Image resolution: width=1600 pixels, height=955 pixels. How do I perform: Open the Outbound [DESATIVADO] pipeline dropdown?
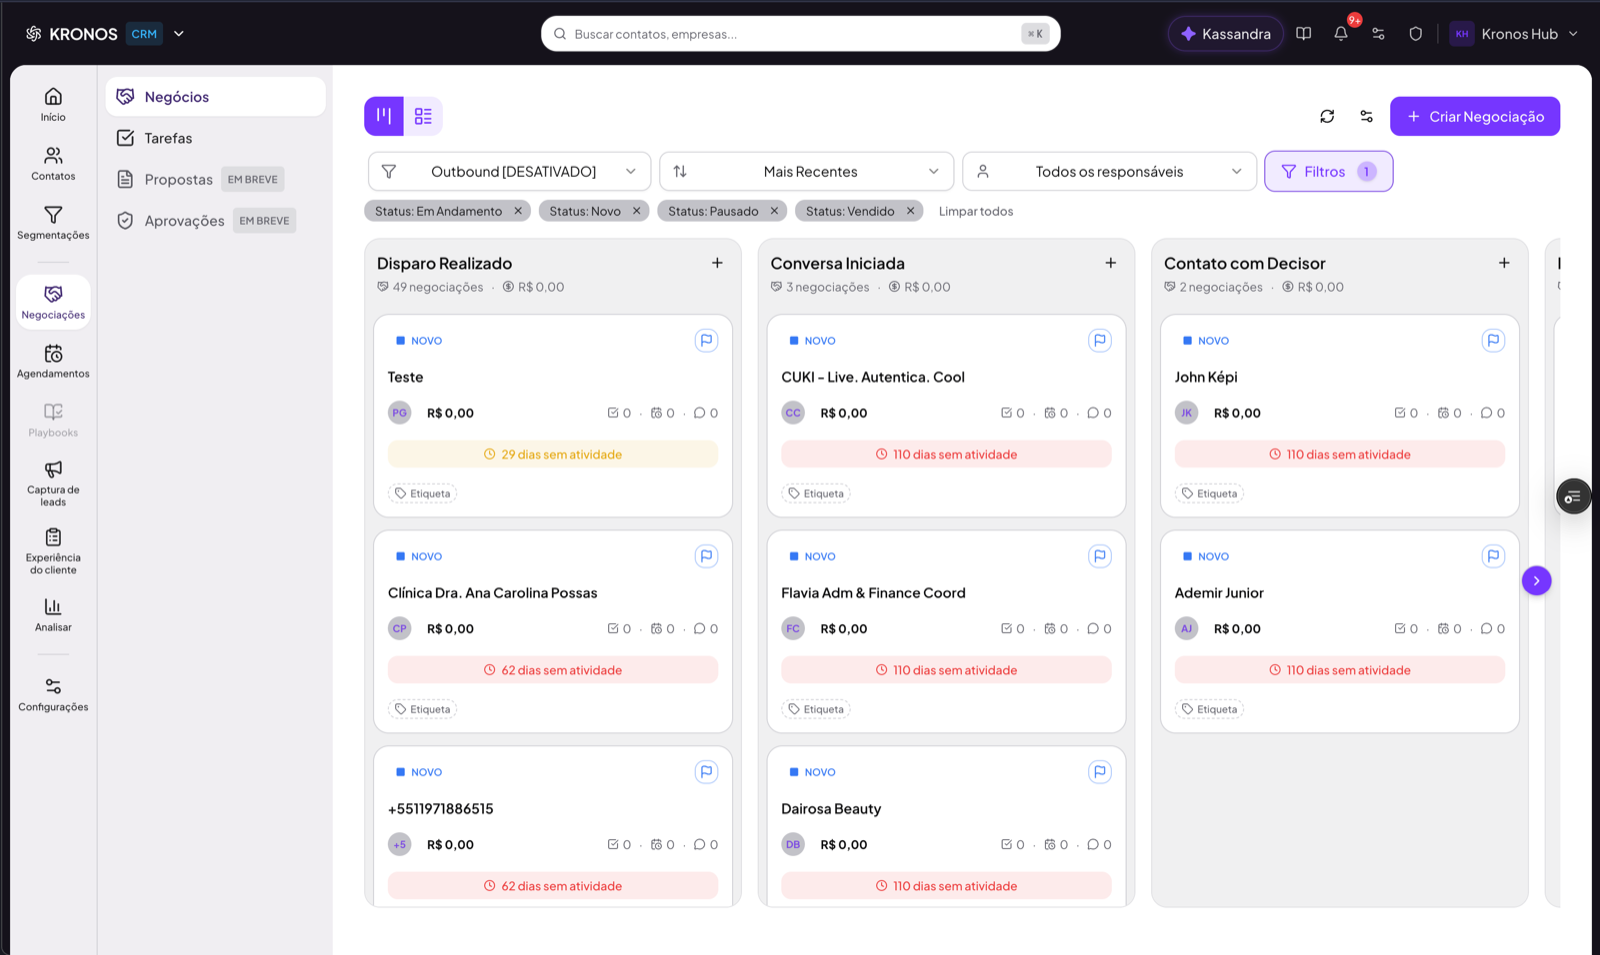point(509,171)
